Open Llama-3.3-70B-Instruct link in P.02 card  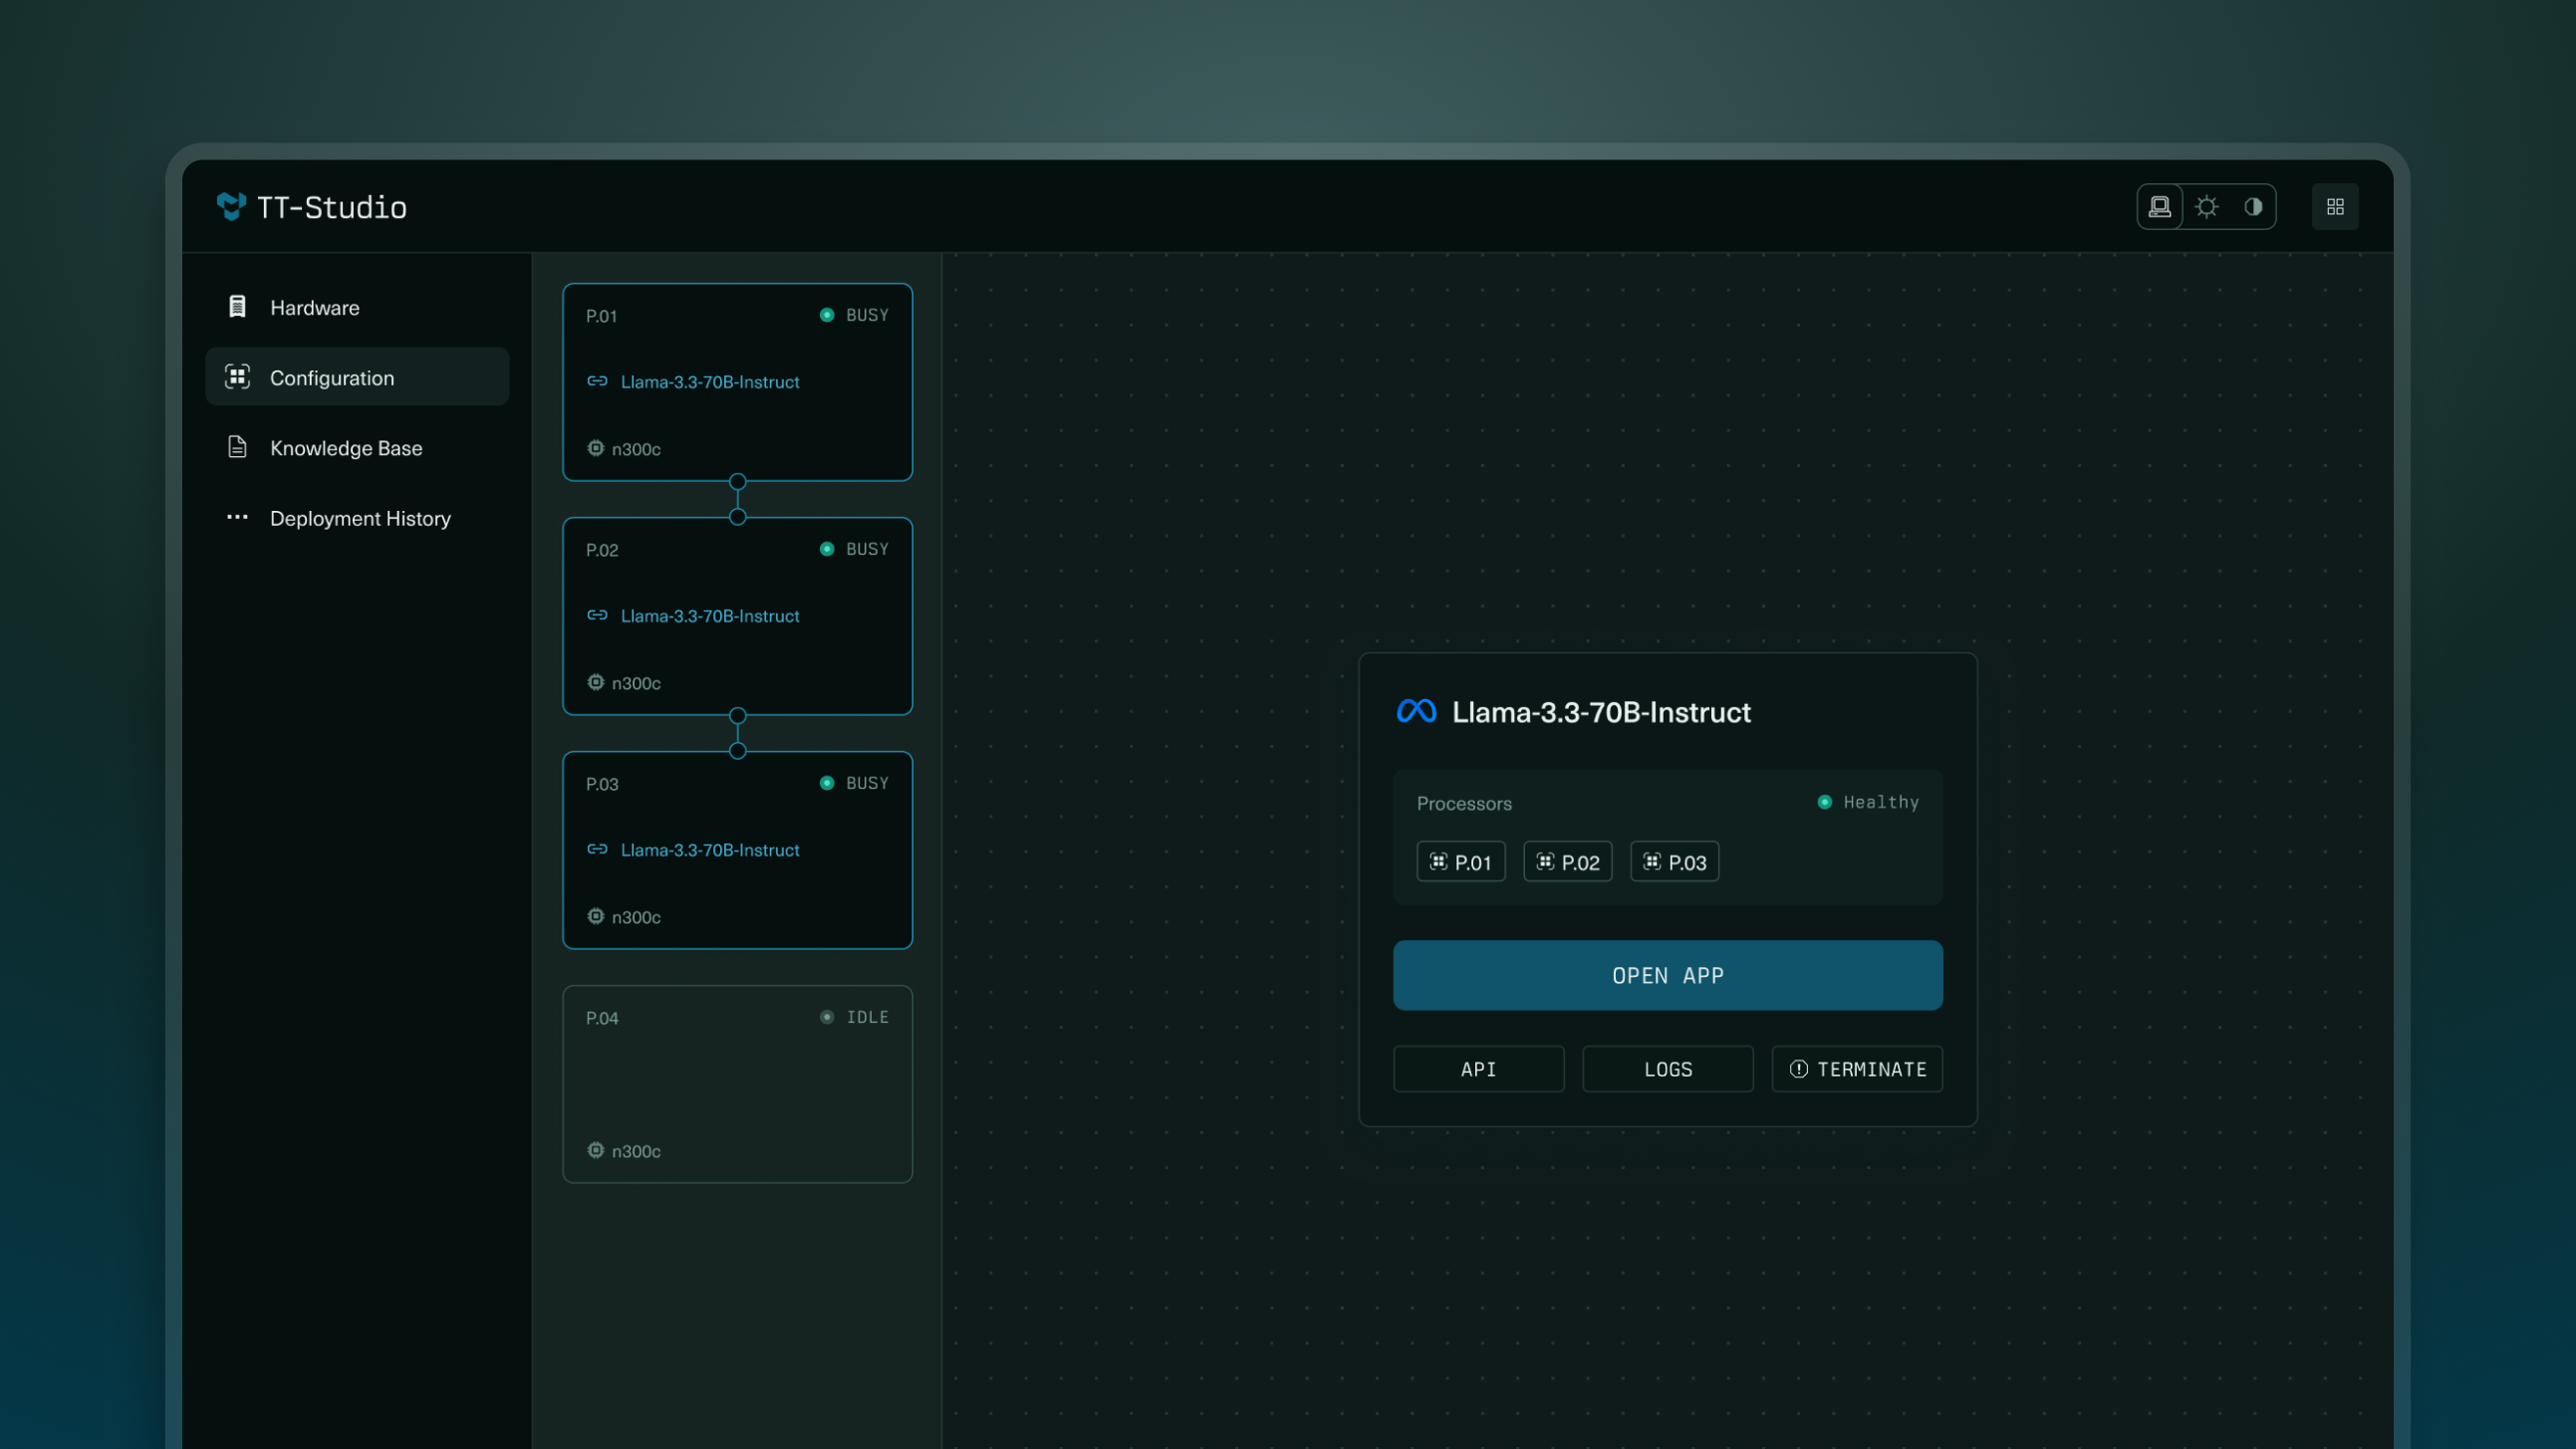point(710,616)
